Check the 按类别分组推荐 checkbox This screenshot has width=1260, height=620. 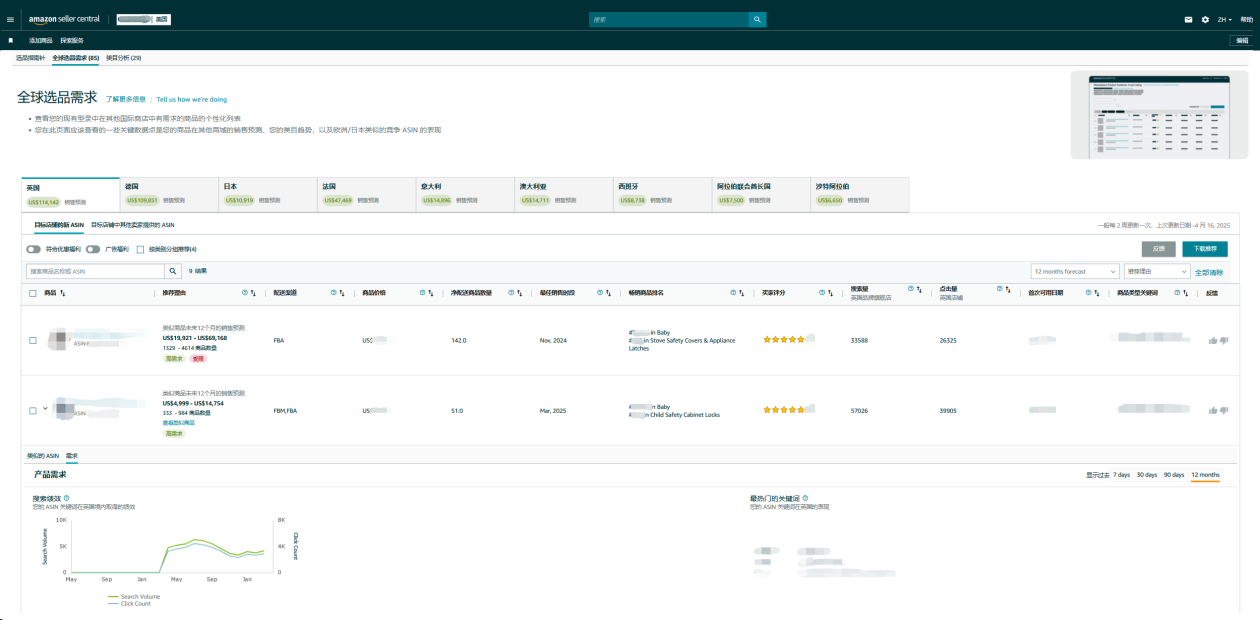(141, 249)
